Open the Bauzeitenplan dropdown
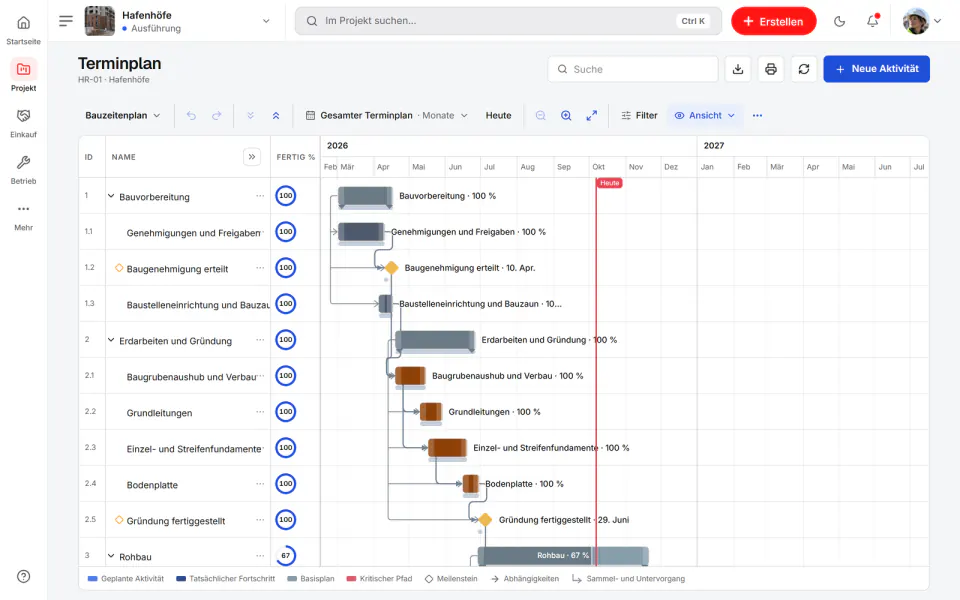Image resolution: width=960 pixels, height=600 pixels. coord(122,115)
